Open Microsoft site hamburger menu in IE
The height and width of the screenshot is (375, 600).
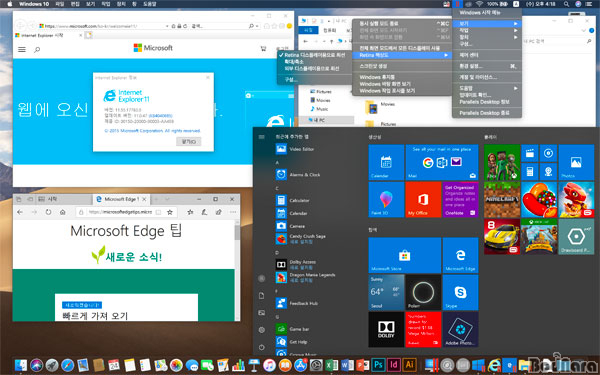(22, 49)
